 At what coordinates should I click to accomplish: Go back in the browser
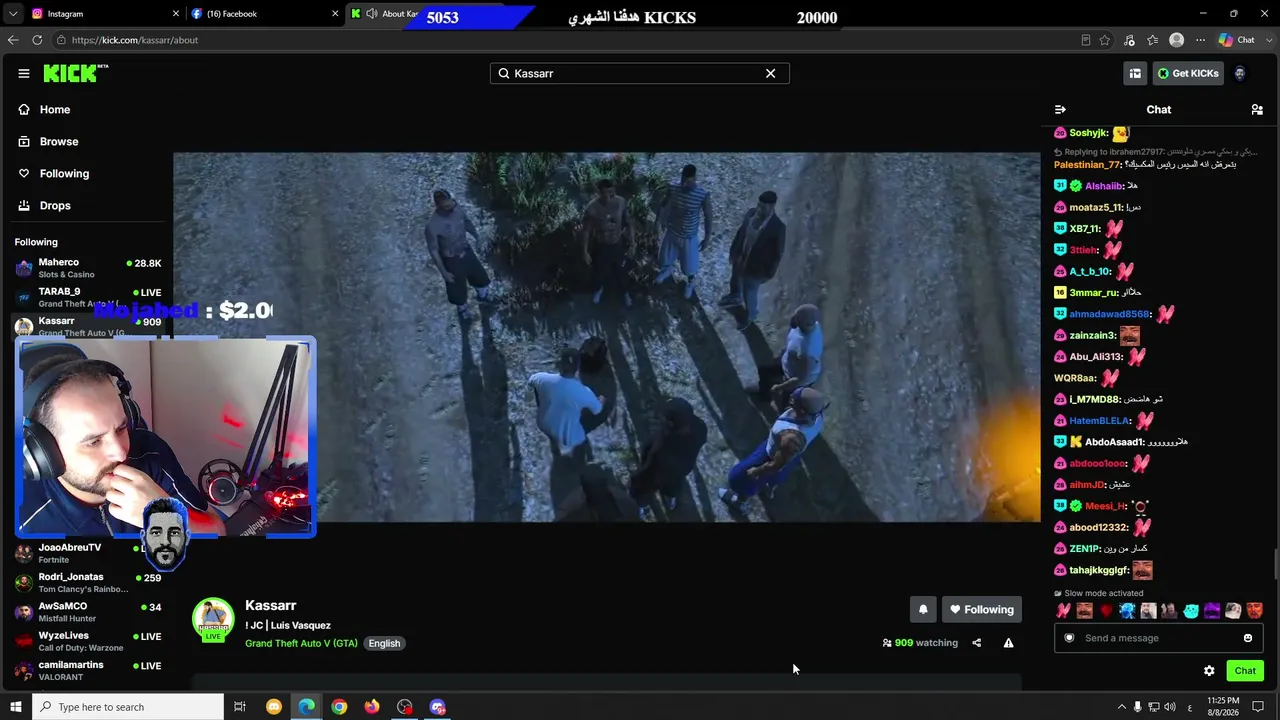click(x=13, y=40)
